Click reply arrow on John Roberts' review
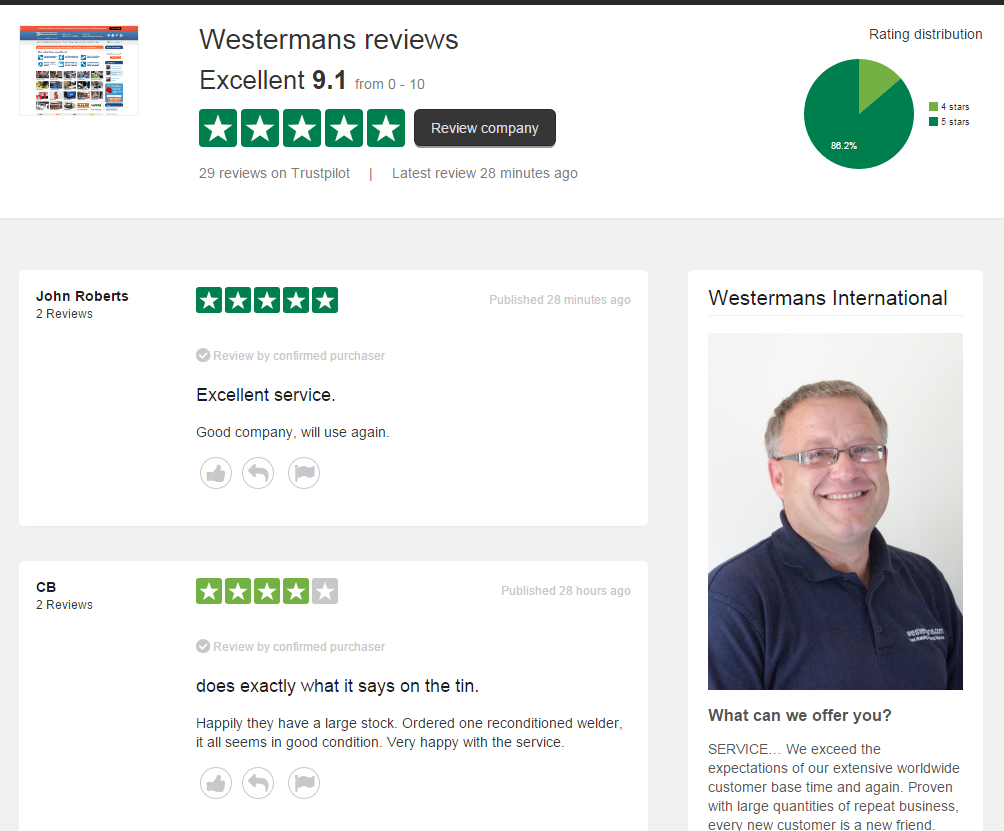This screenshot has height=831, width=1004. tap(258, 473)
